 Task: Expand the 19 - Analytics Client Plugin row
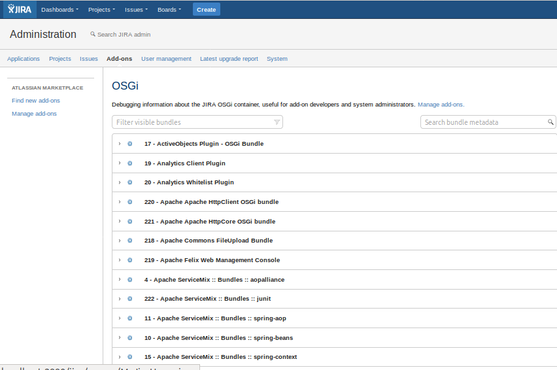coord(120,163)
